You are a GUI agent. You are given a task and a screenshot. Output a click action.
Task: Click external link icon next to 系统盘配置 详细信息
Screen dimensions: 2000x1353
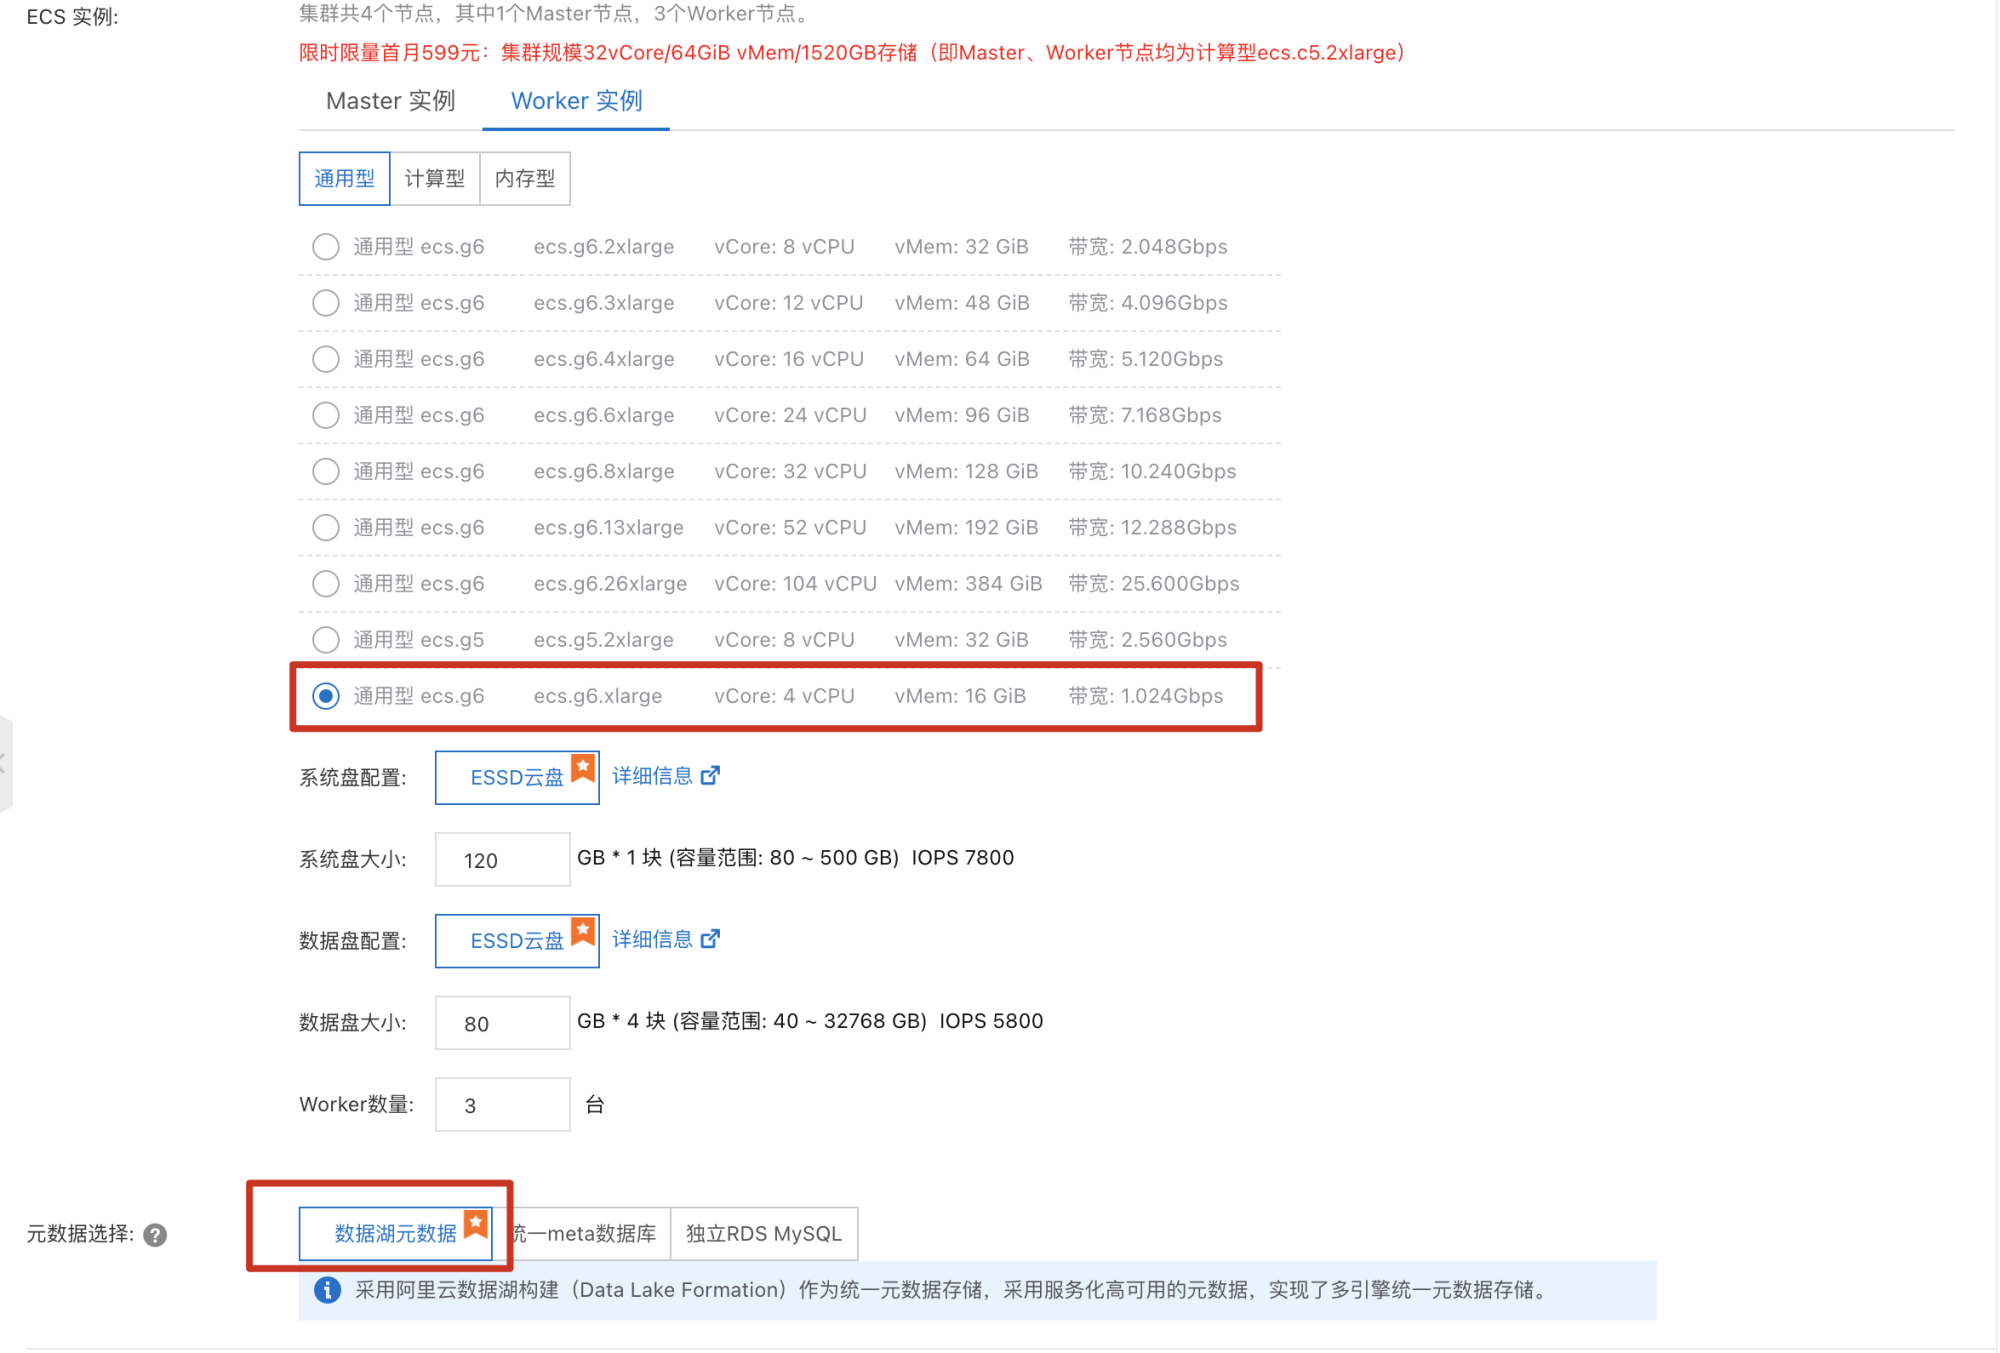pos(710,776)
